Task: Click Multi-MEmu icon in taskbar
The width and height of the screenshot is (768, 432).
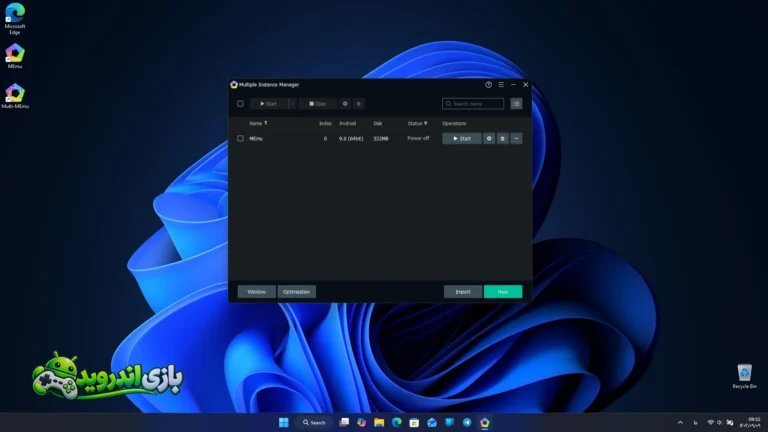Action: (x=485, y=422)
